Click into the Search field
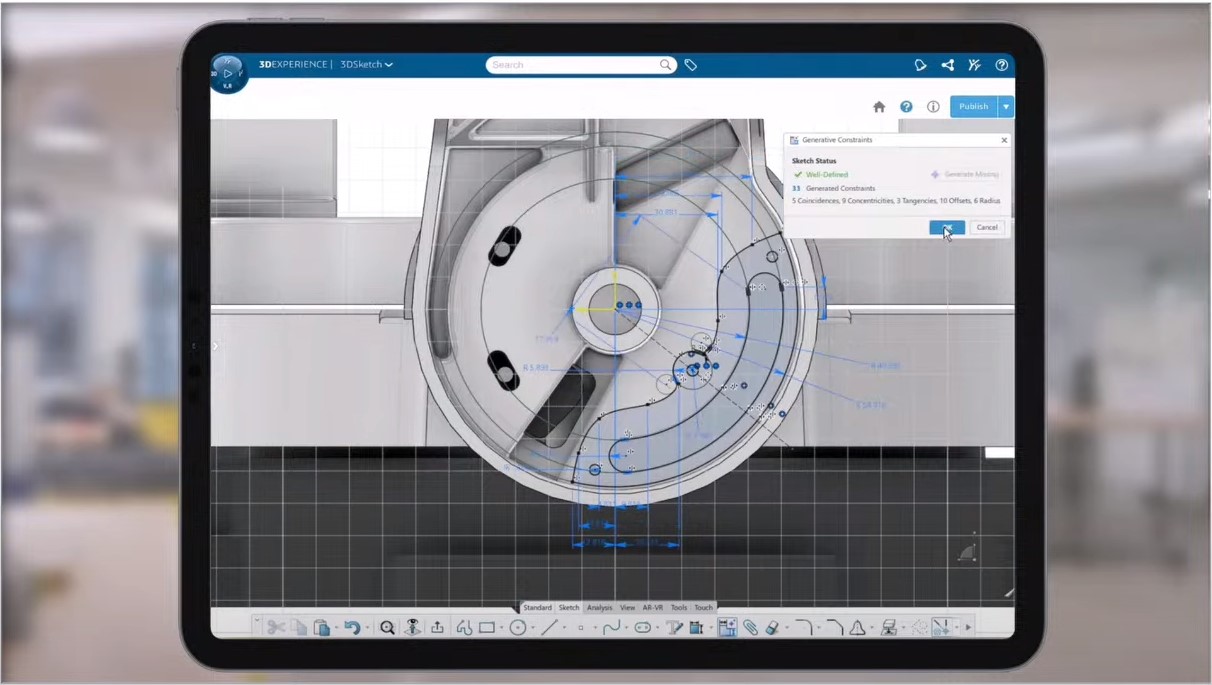 pos(572,65)
